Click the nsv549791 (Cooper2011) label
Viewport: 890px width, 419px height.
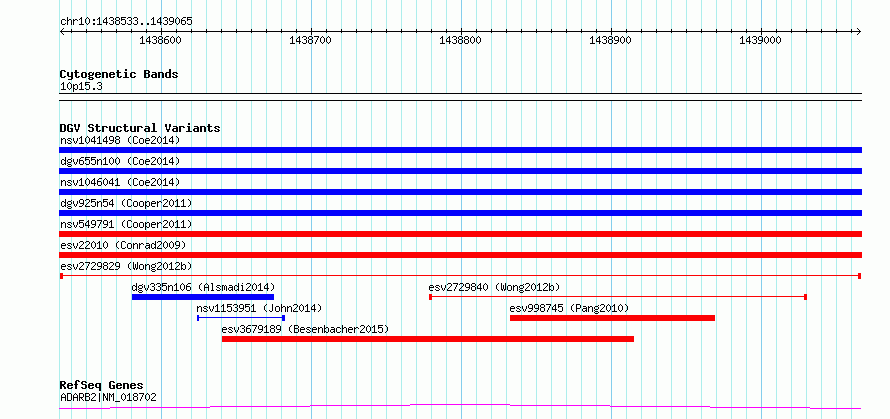point(126,224)
